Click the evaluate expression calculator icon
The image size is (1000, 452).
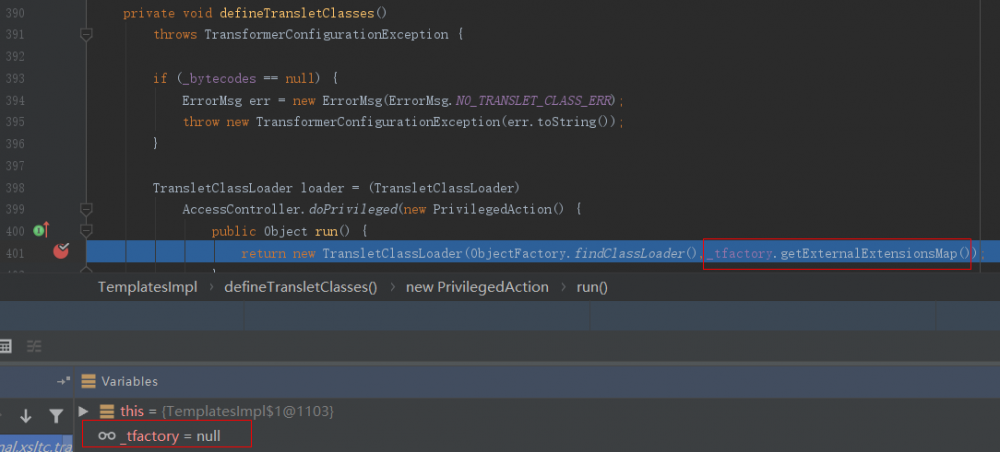(x=5, y=346)
